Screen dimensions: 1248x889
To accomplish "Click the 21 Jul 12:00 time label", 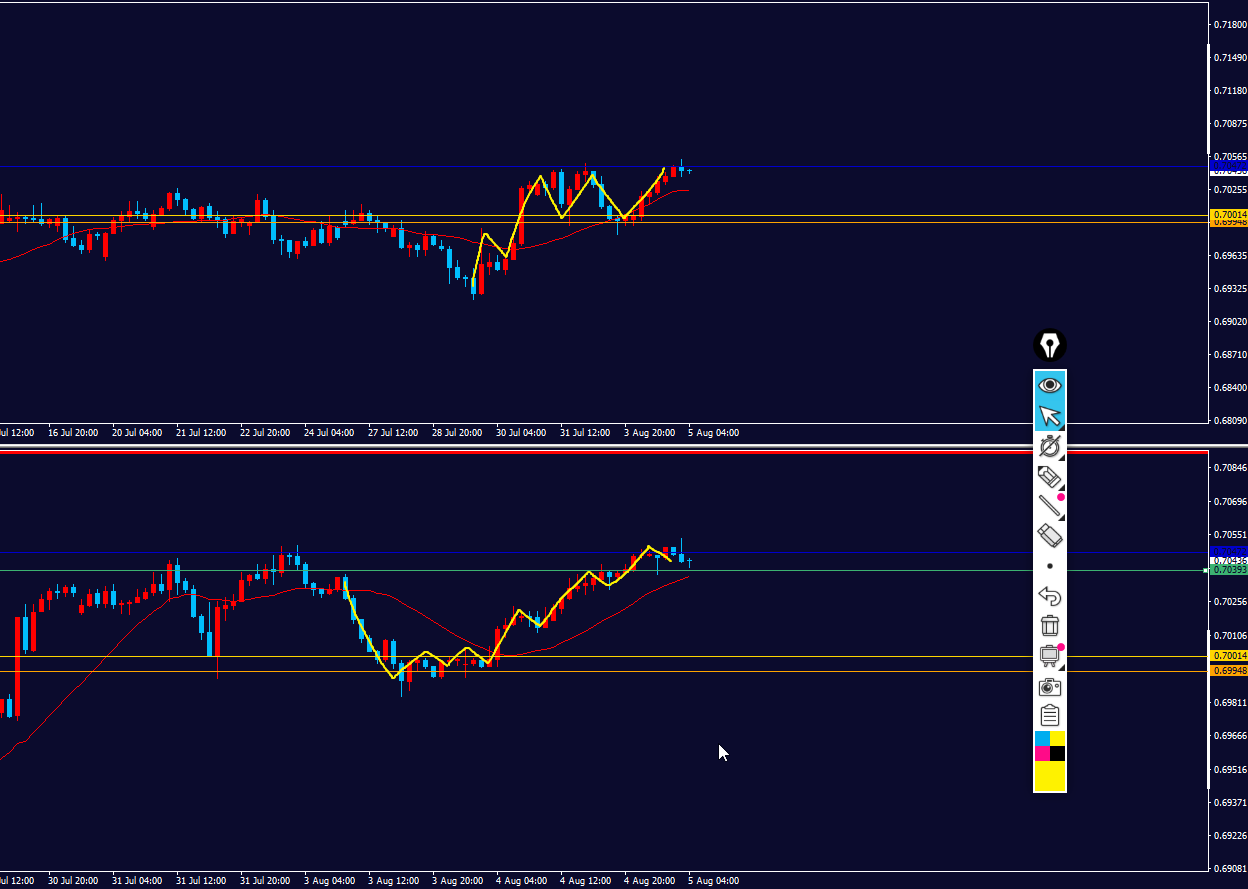I will (201, 433).
